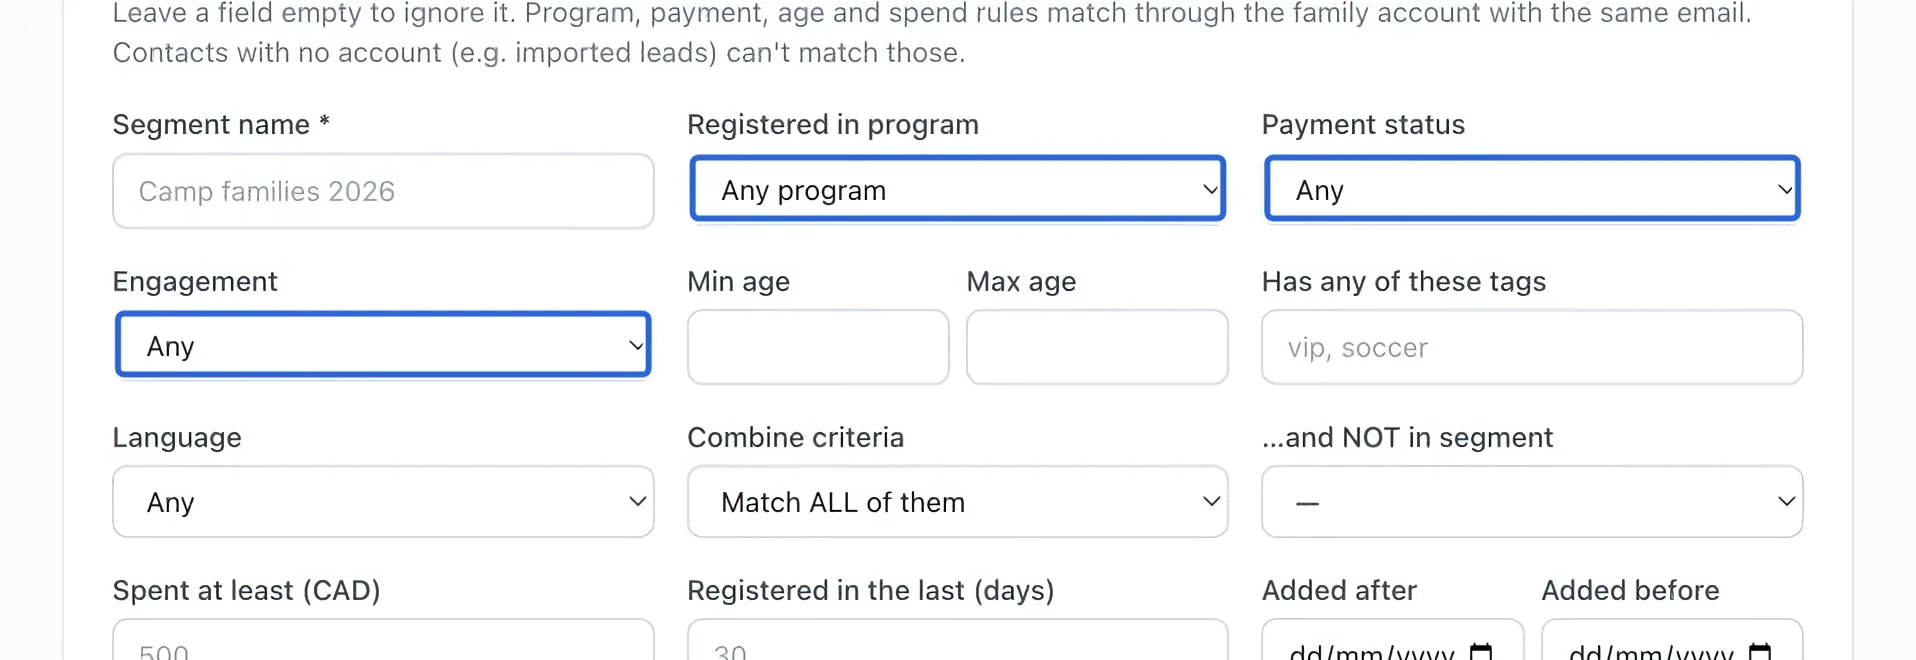Click chevron arrow of Engagement select
The width and height of the screenshot is (1916, 660).
pos(636,346)
